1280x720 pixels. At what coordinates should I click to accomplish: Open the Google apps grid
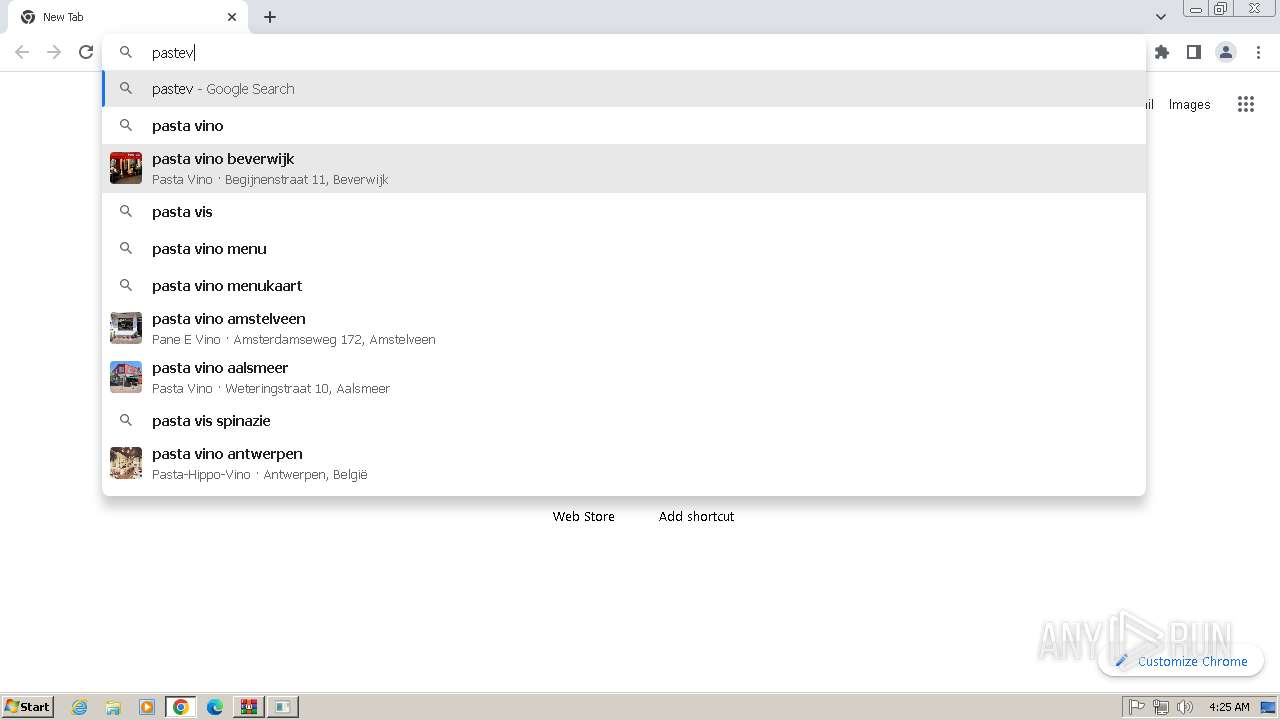click(1245, 104)
